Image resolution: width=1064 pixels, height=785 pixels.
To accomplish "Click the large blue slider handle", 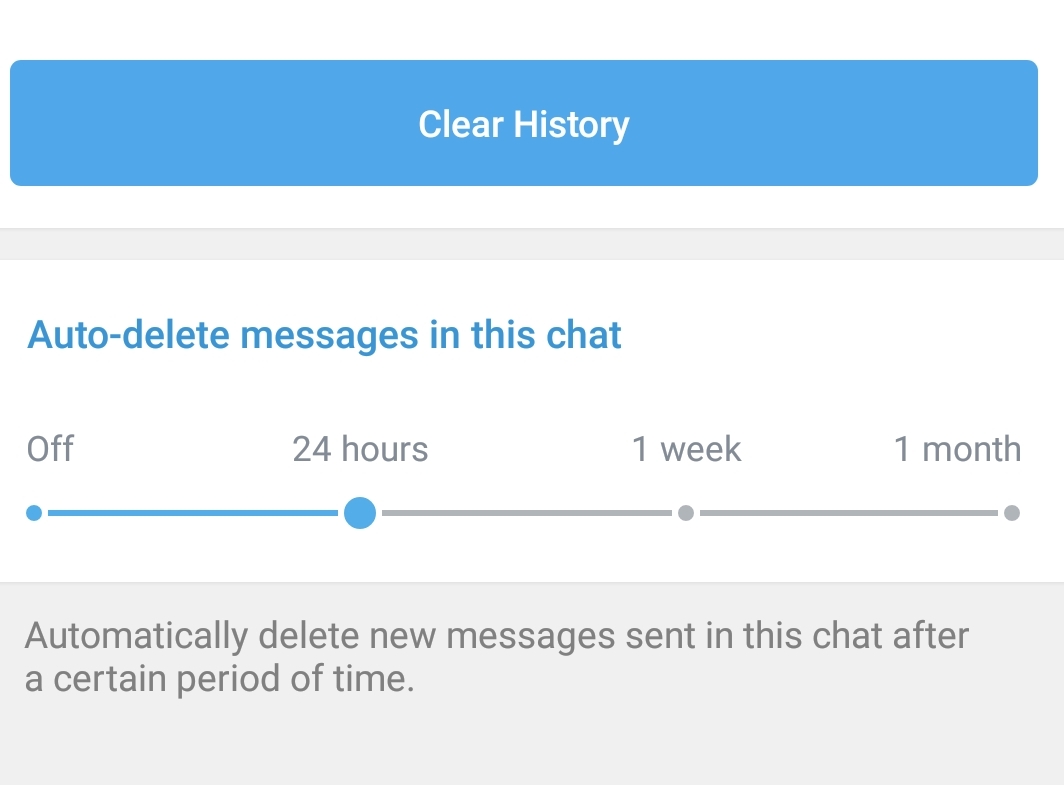I will pyautogui.click(x=360, y=513).
